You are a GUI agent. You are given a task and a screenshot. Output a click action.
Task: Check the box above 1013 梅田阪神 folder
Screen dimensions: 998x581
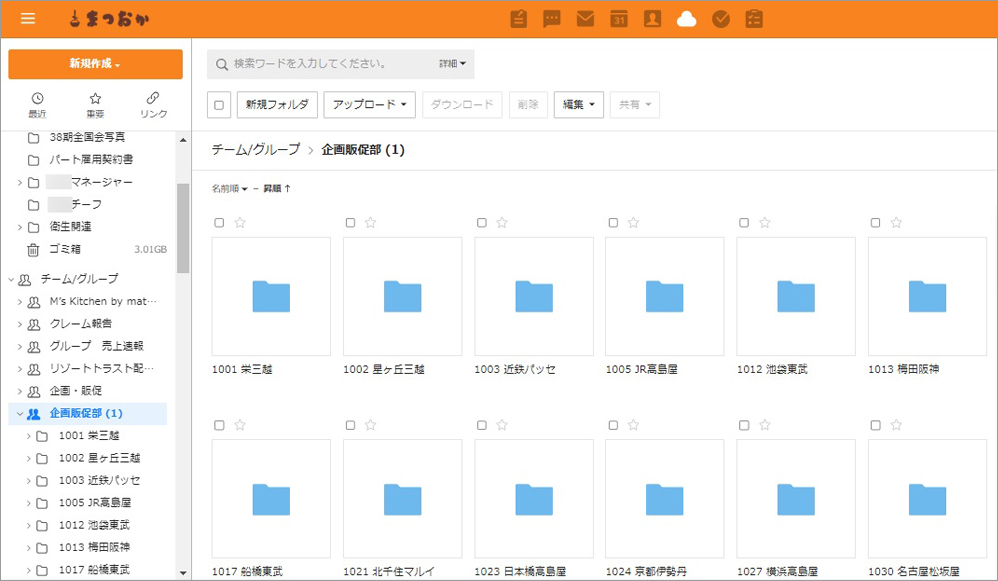875,223
